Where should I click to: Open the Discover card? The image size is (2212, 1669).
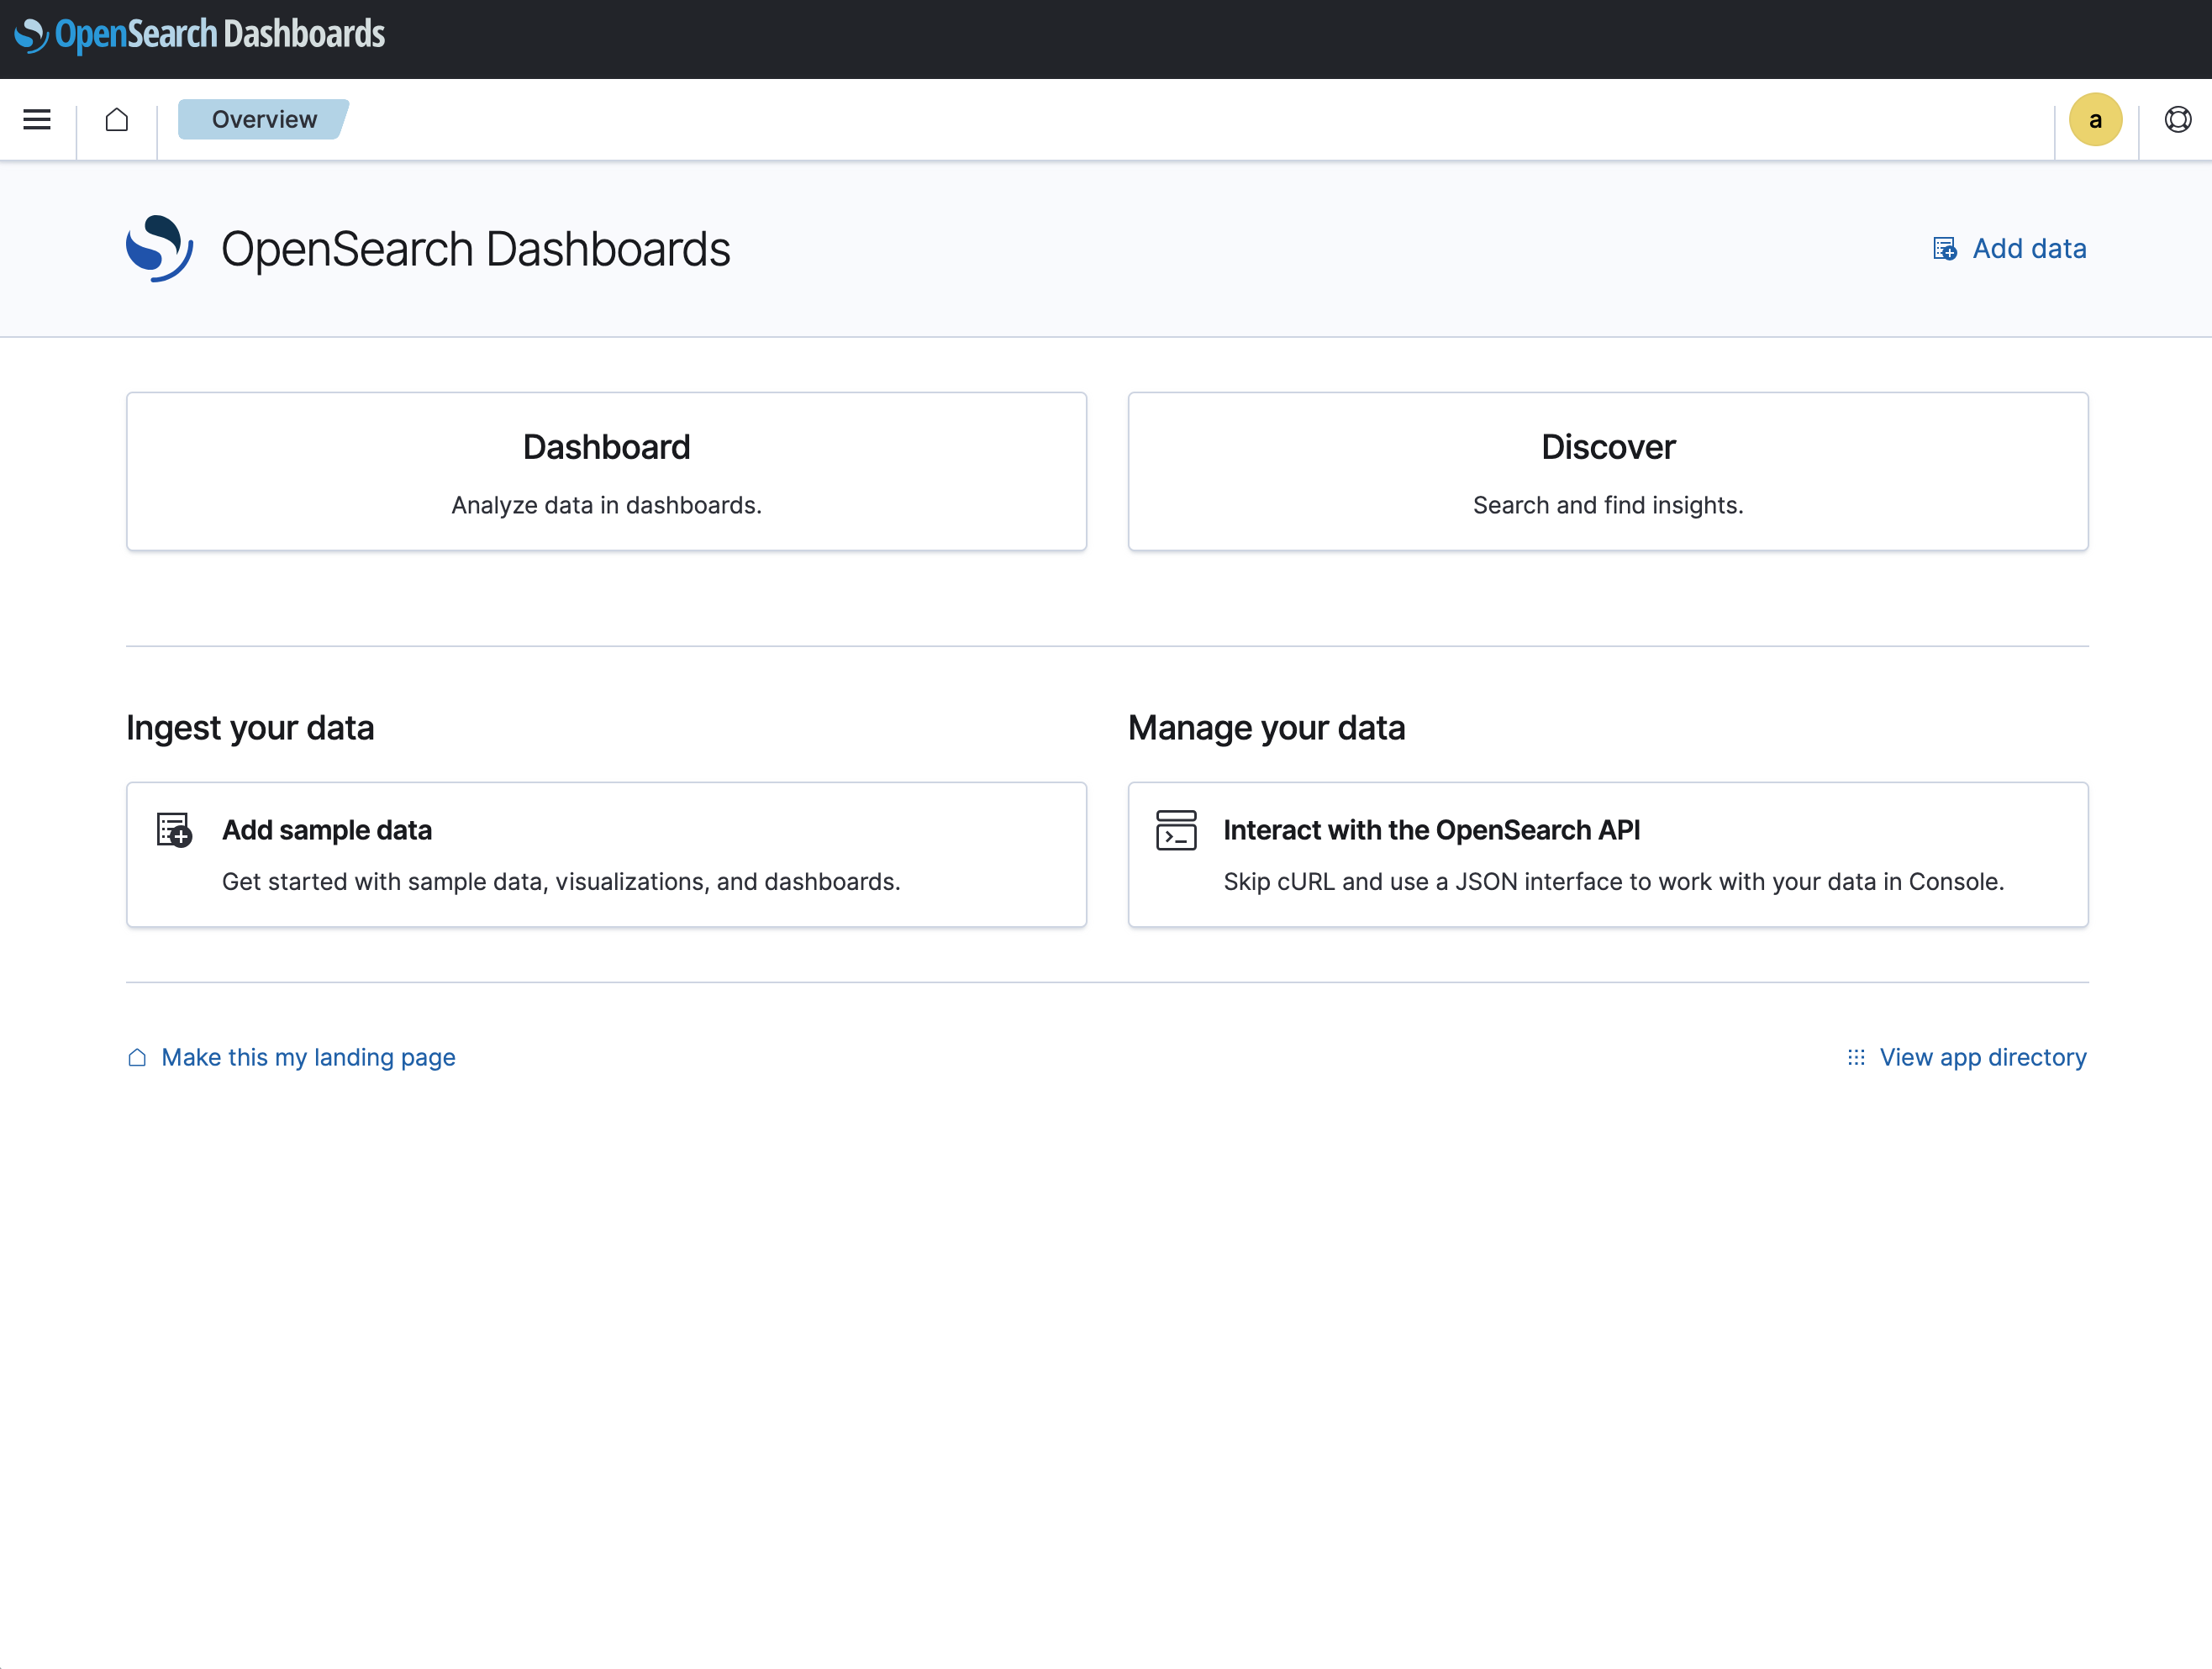(x=1607, y=447)
